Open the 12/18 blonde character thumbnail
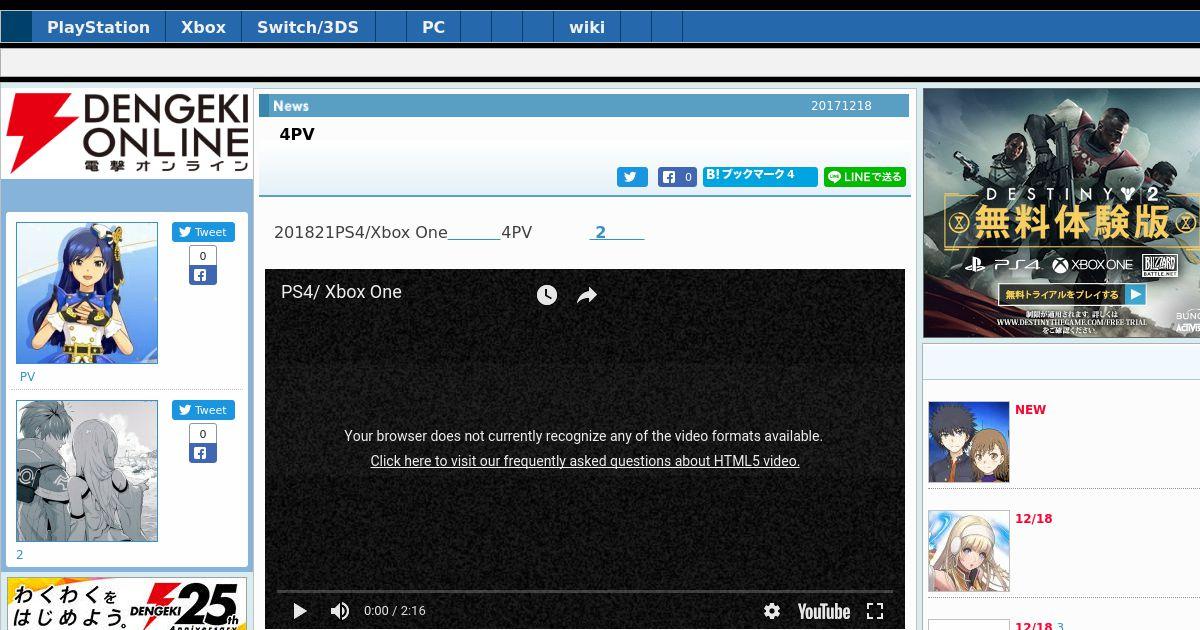1200x630 pixels. click(x=969, y=551)
